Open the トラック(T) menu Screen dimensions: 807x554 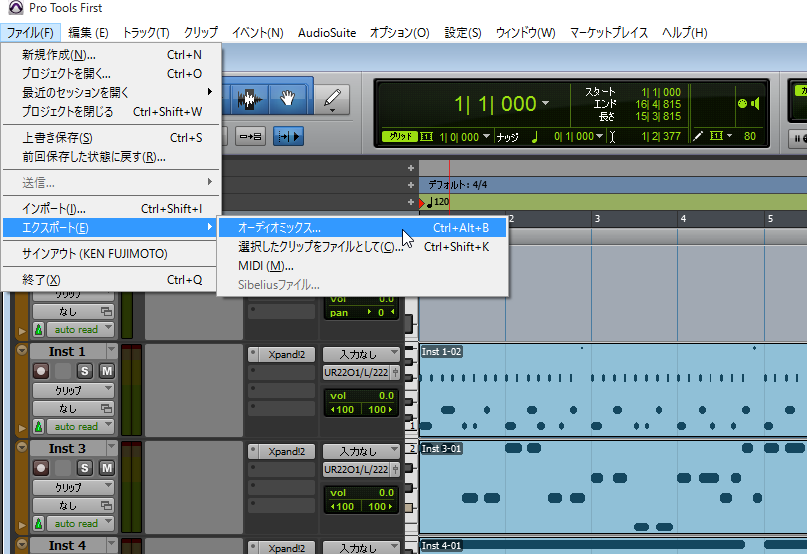146,32
